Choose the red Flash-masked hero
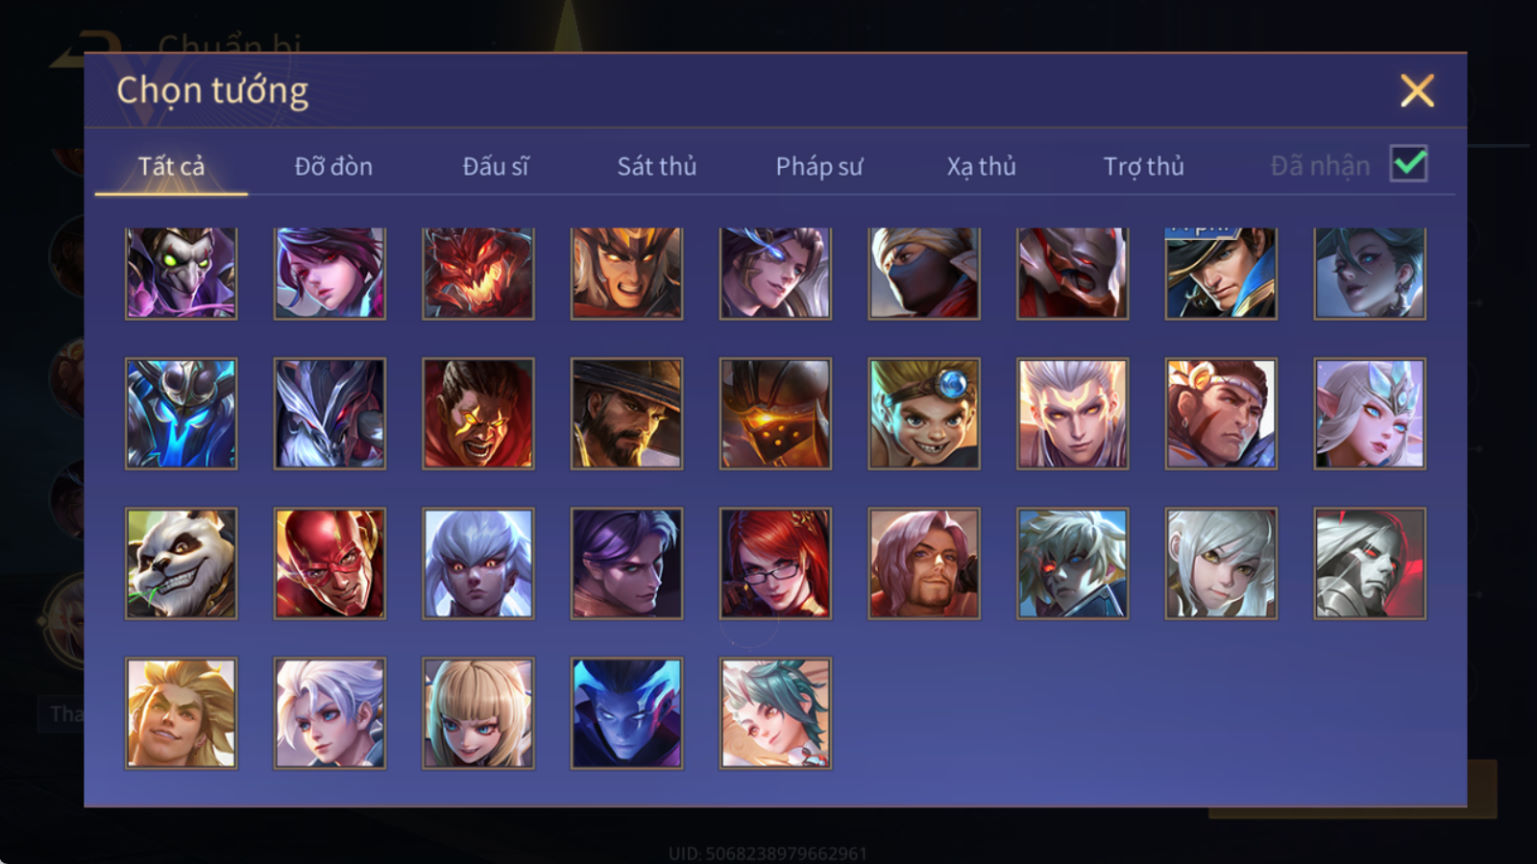 coord(330,563)
